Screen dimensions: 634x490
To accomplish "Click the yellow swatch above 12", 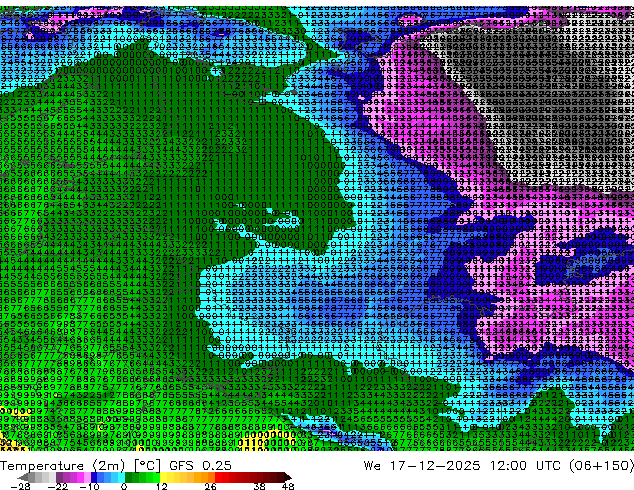I will (163, 477).
